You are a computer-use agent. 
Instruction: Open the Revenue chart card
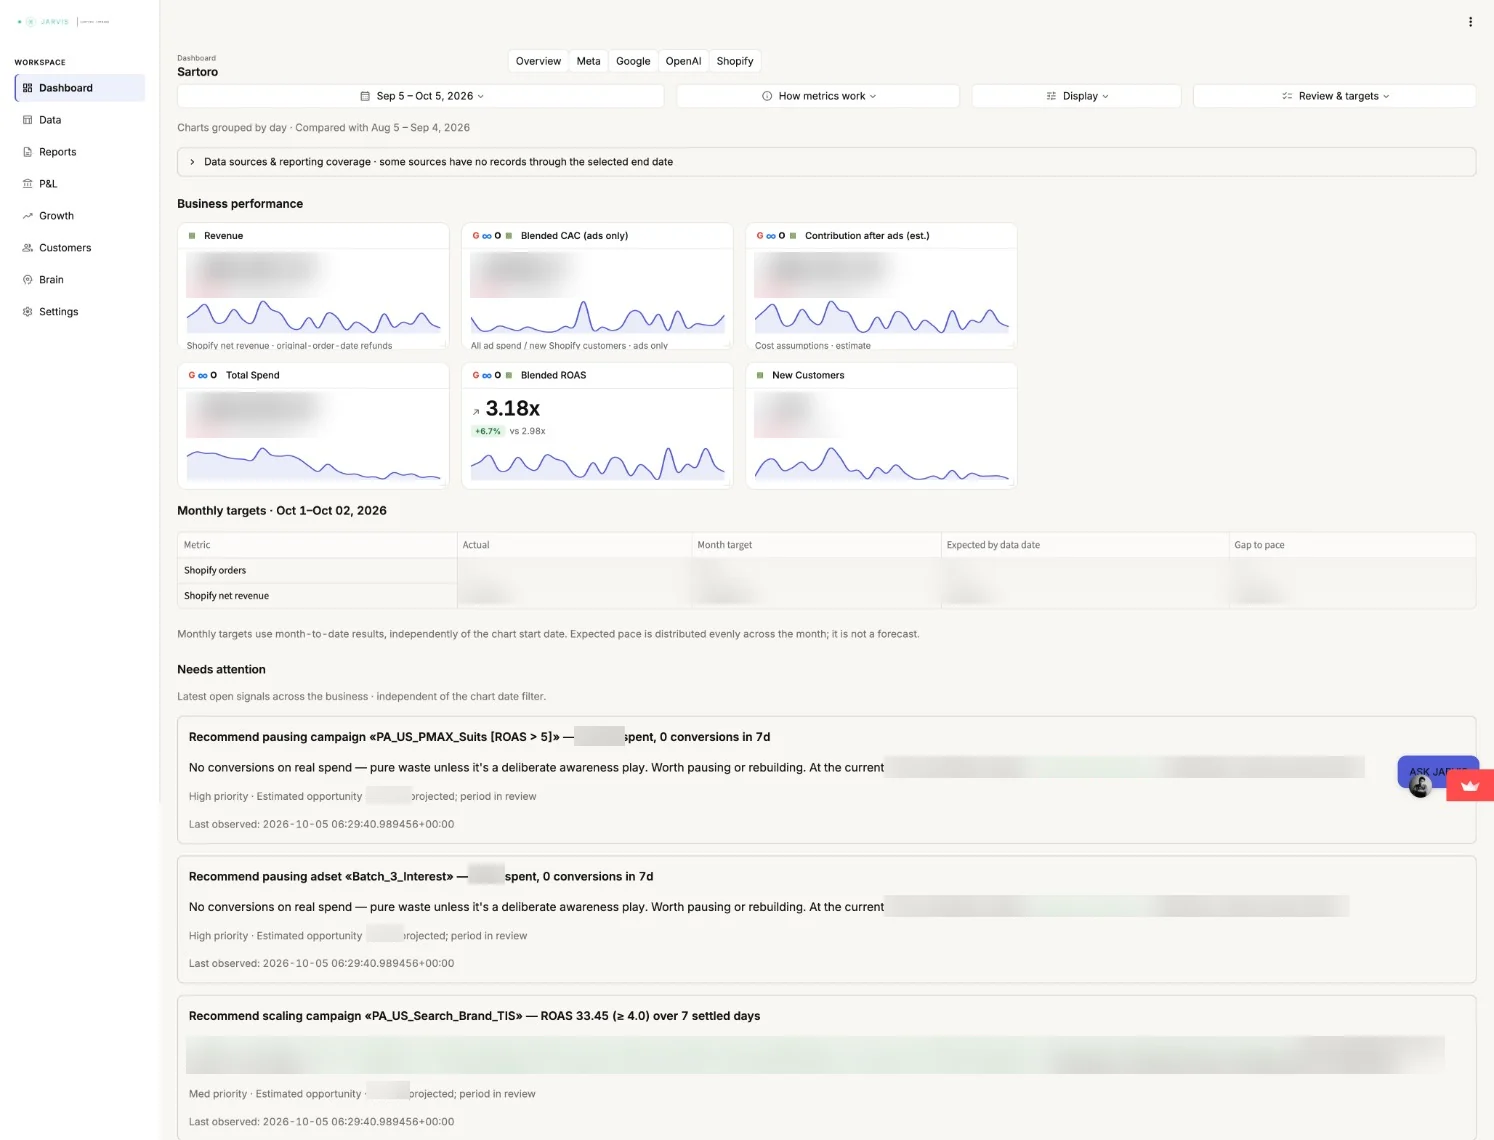click(313, 286)
